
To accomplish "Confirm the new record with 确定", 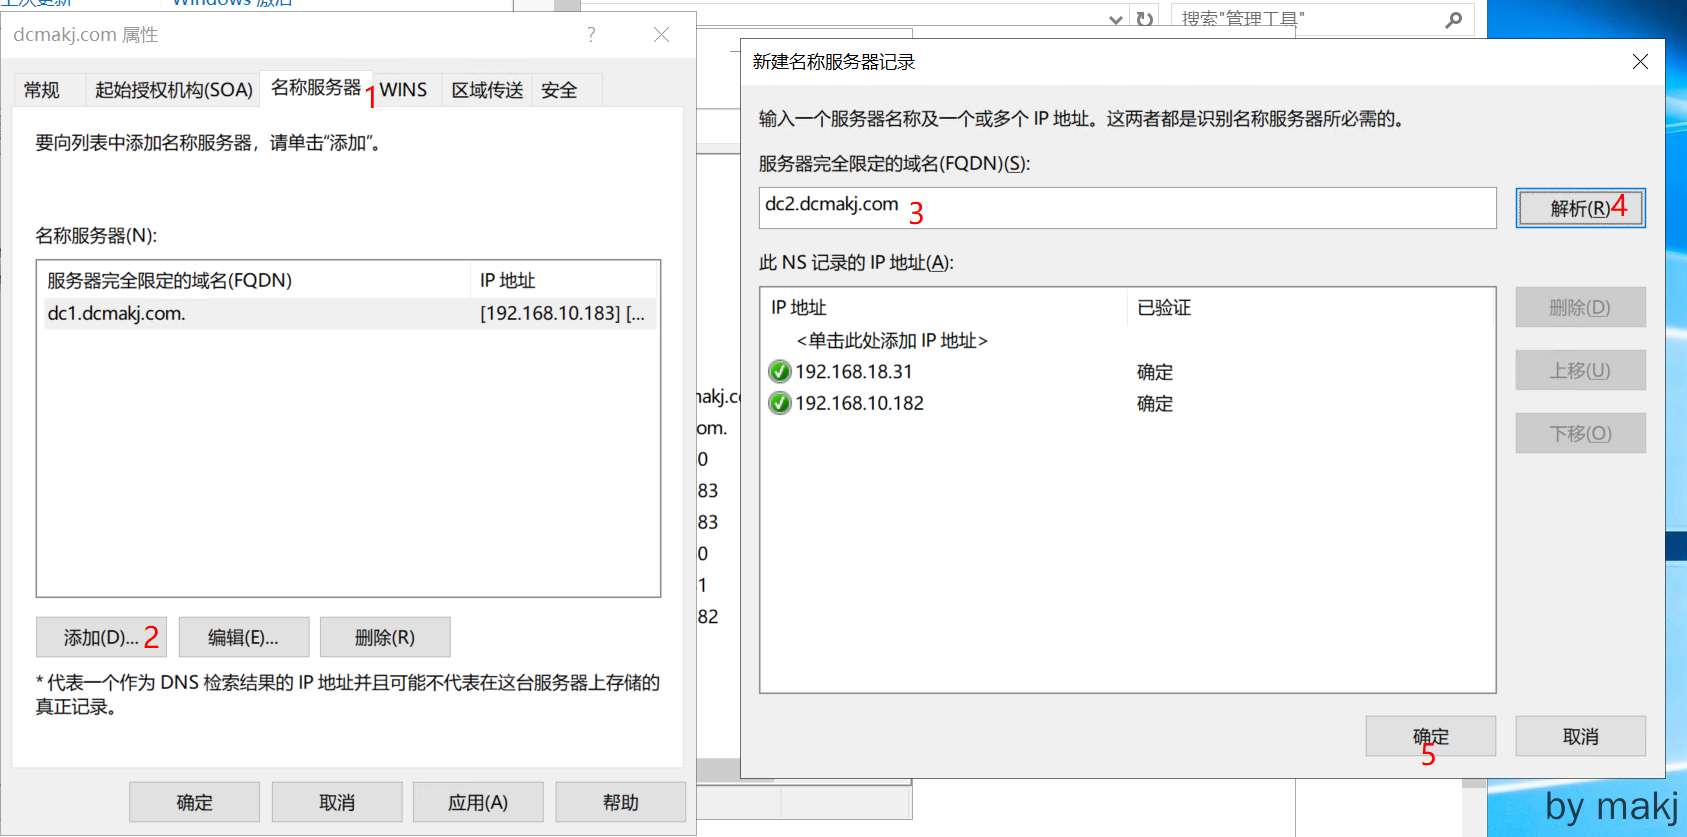I will click(x=1430, y=736).
